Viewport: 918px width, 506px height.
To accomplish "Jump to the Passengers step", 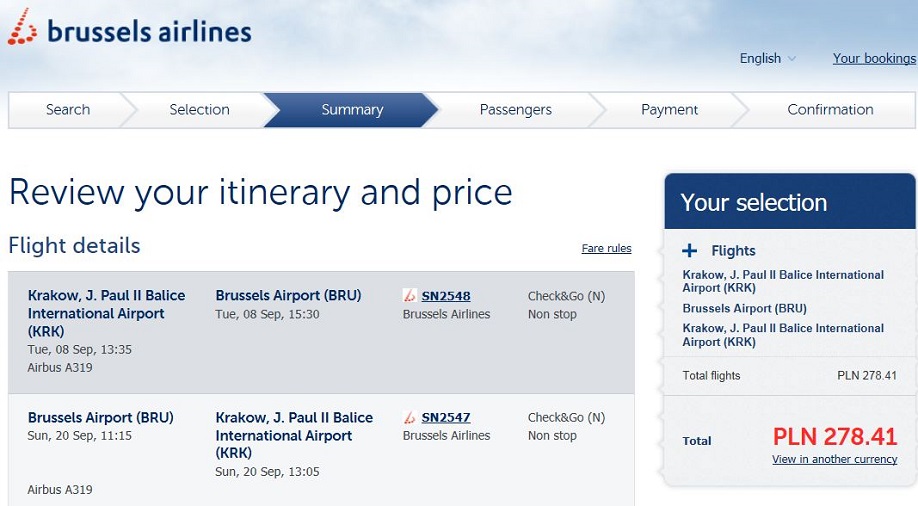I will pyautogui.click(x=515, y=110).
